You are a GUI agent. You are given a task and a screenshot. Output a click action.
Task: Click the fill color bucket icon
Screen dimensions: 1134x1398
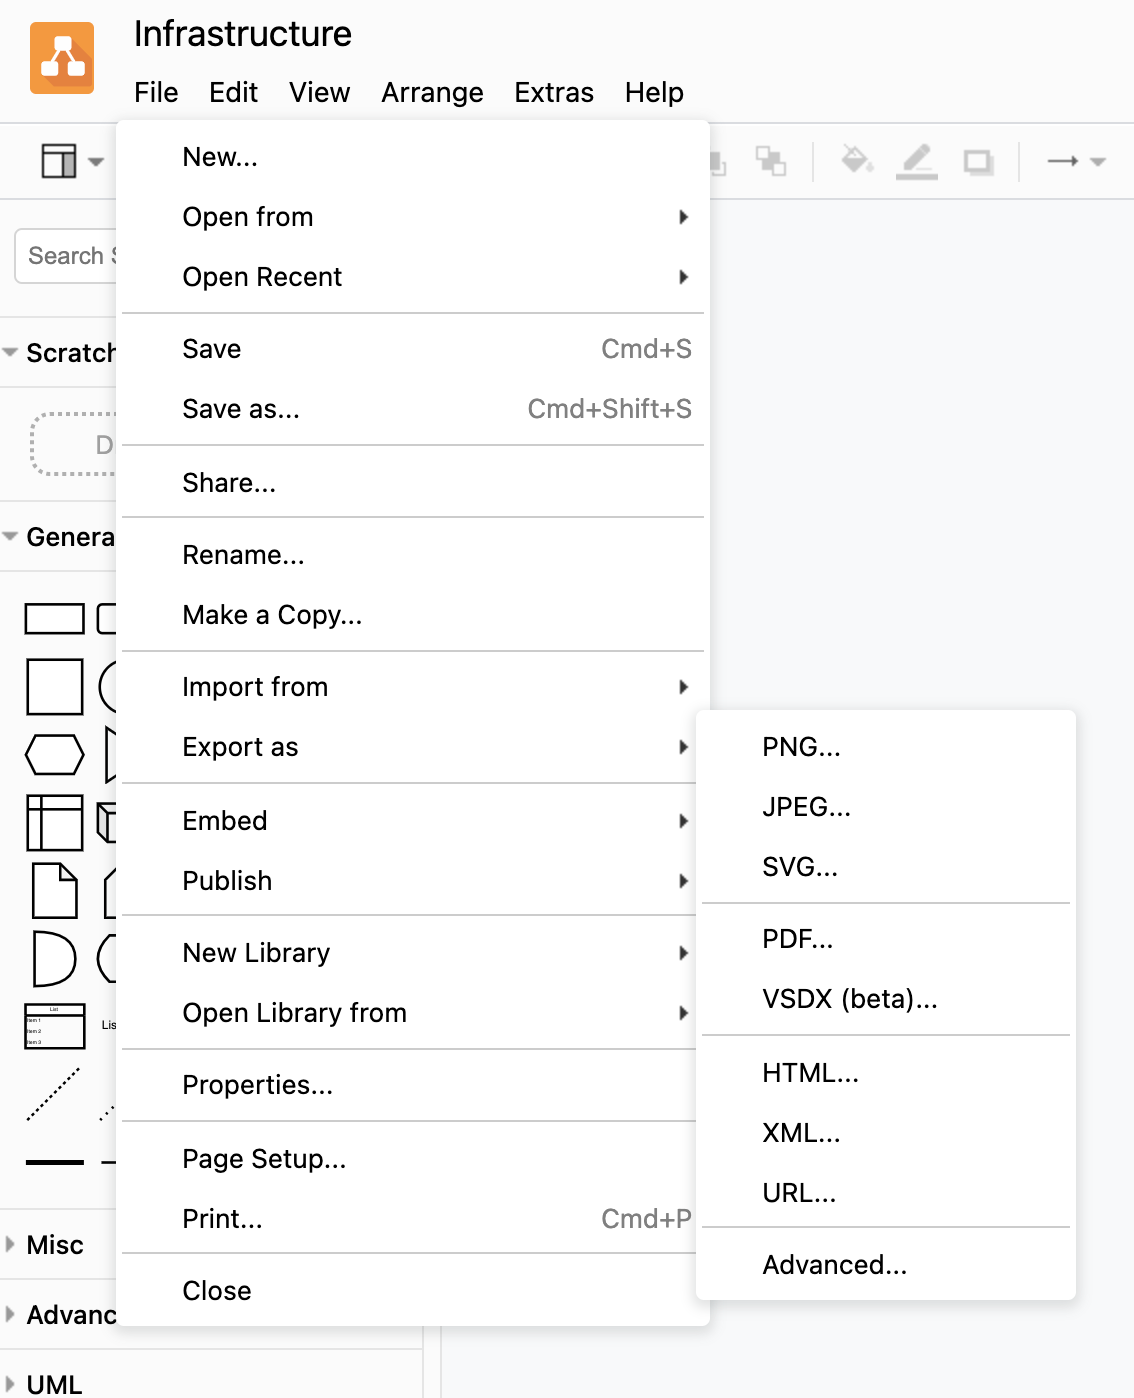tap(856, 160)
